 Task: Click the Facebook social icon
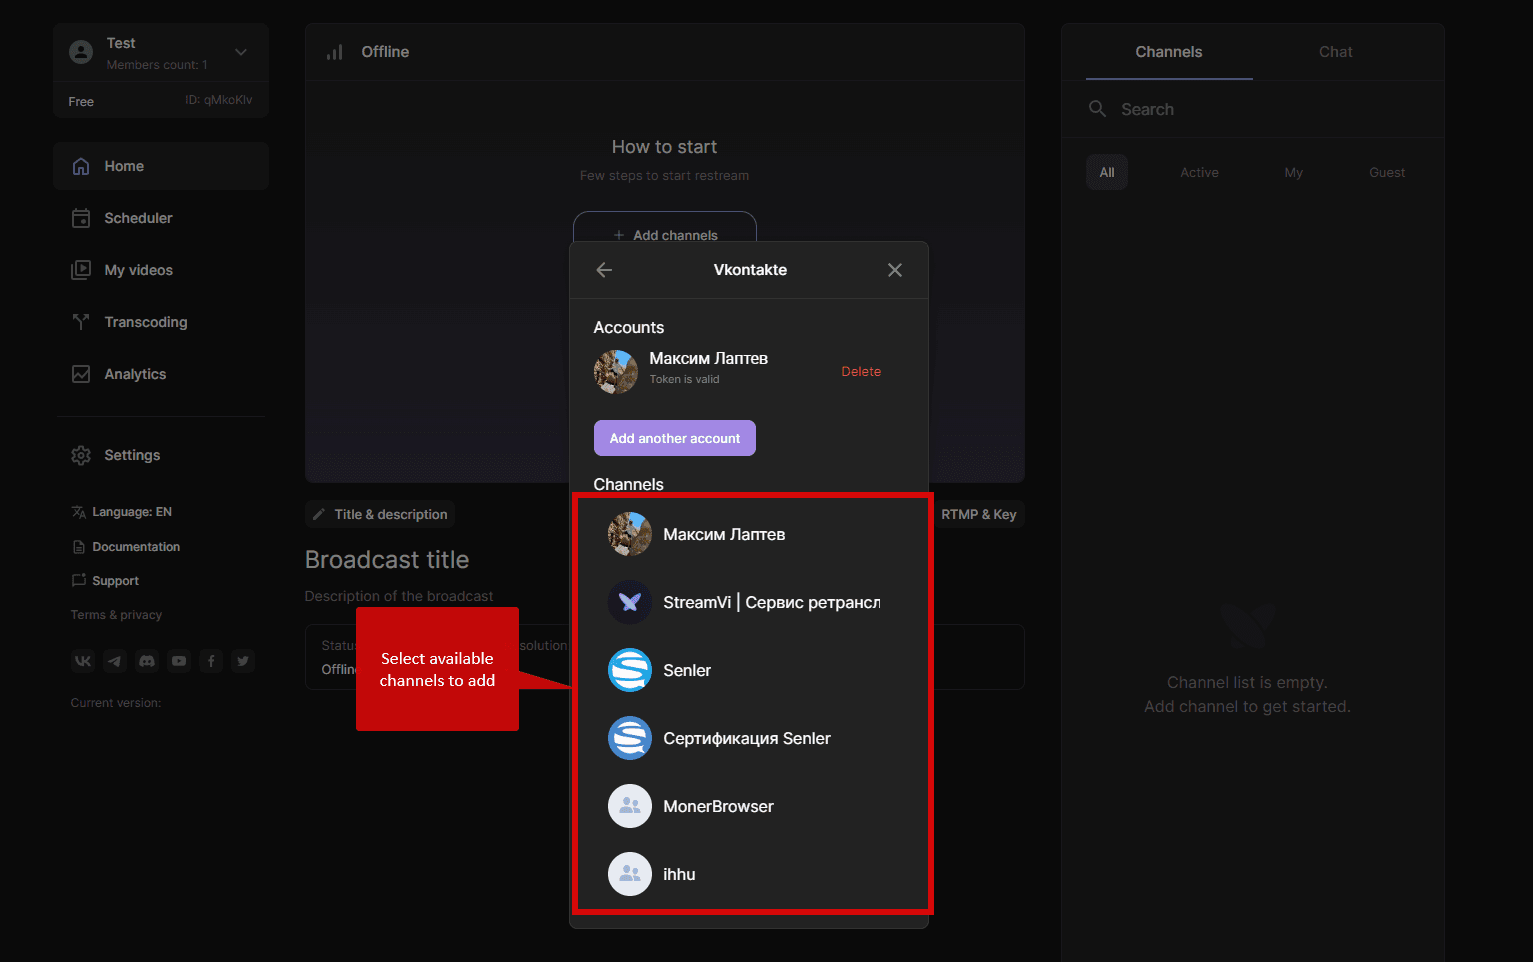point(211,661)
